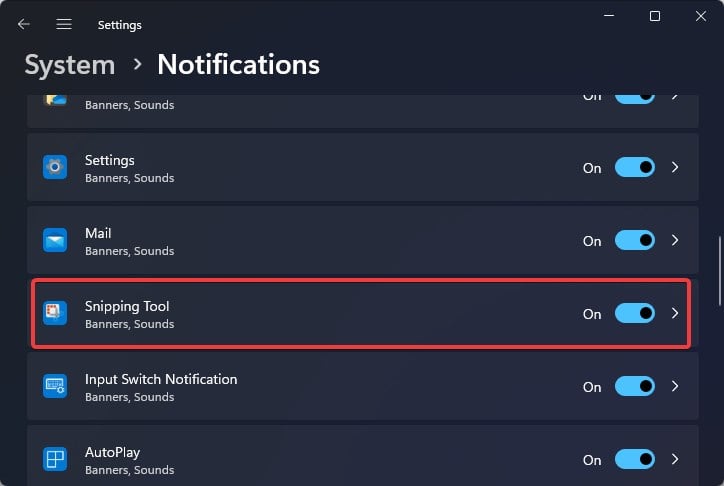Toggle off Input Switch Notification

click(634, 387)
